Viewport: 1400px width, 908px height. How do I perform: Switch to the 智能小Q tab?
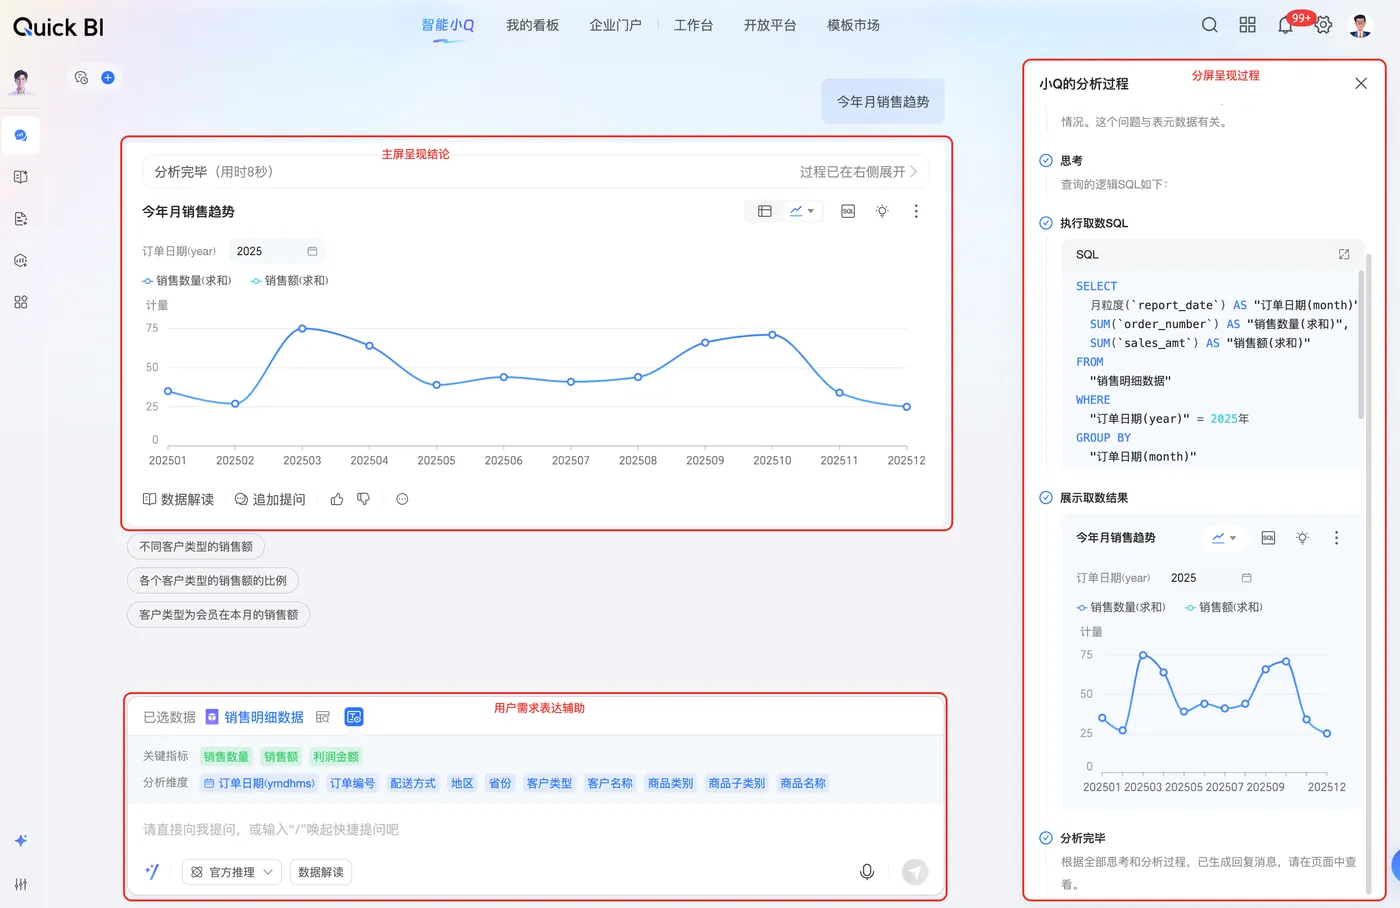(447, 25)
